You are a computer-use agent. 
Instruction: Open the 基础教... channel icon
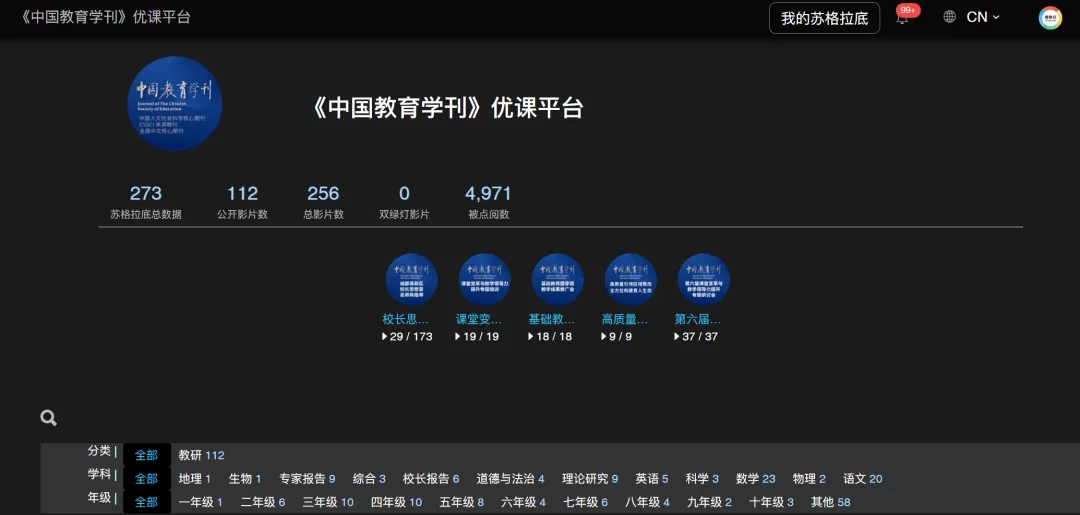point(557,279)
